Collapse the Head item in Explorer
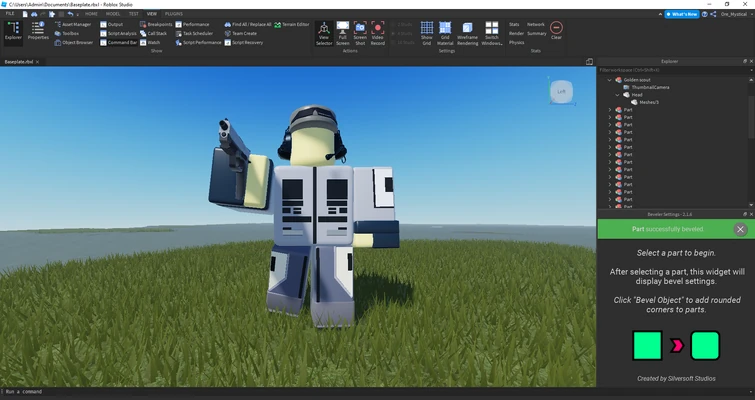The height and width of the screenshot is (400, 755). [x=617, y=95]
